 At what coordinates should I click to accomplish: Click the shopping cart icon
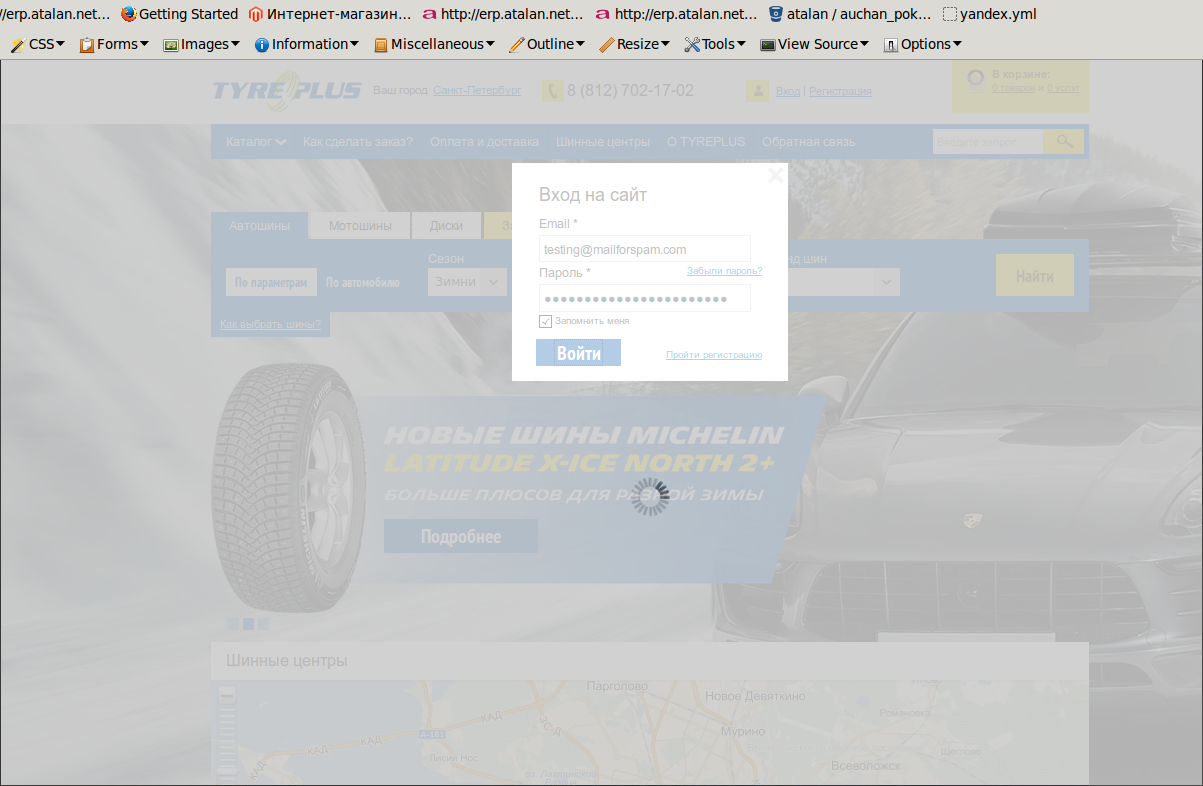pos(974,79)
